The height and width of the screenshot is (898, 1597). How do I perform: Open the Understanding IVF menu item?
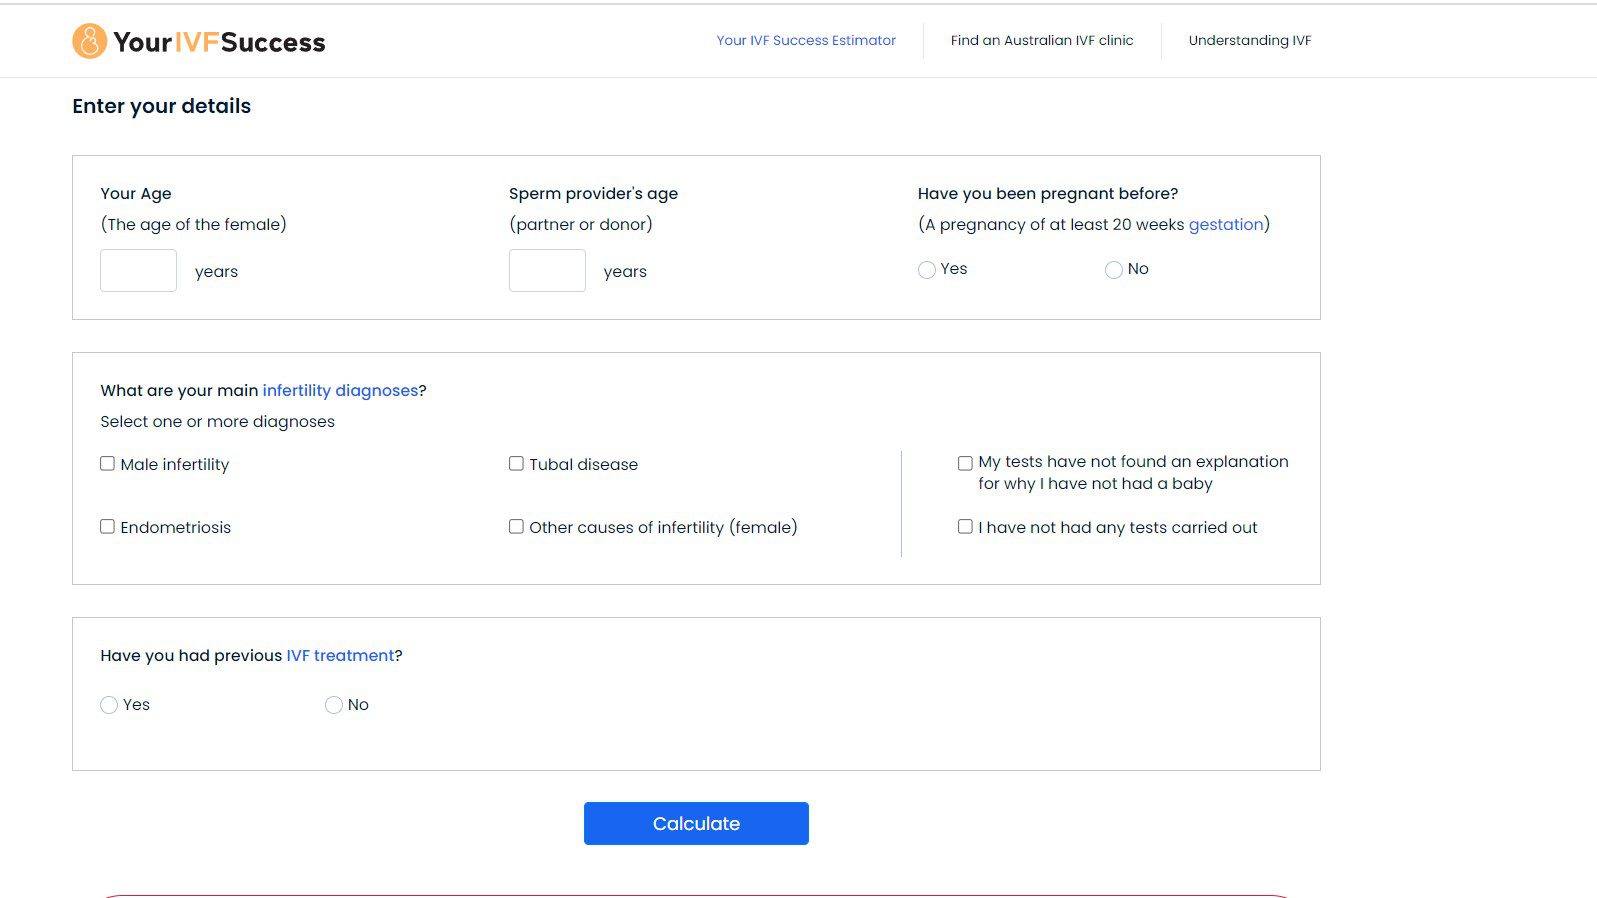coord(1250,41)
